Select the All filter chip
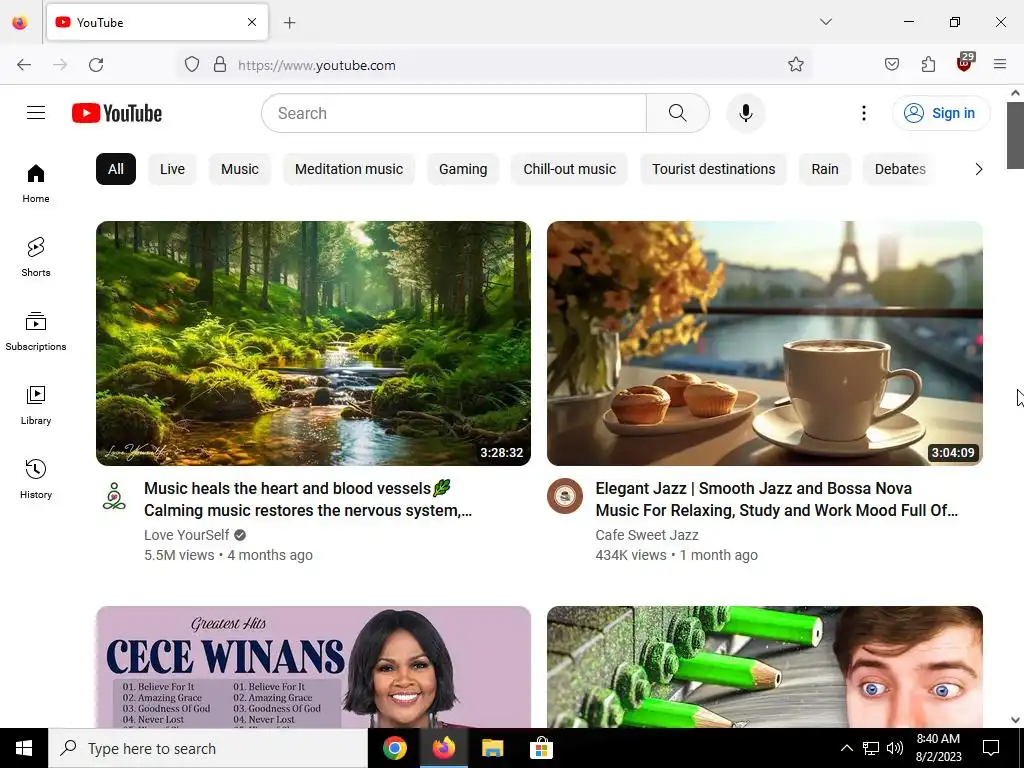1024x768 pixels. (116, 169)
